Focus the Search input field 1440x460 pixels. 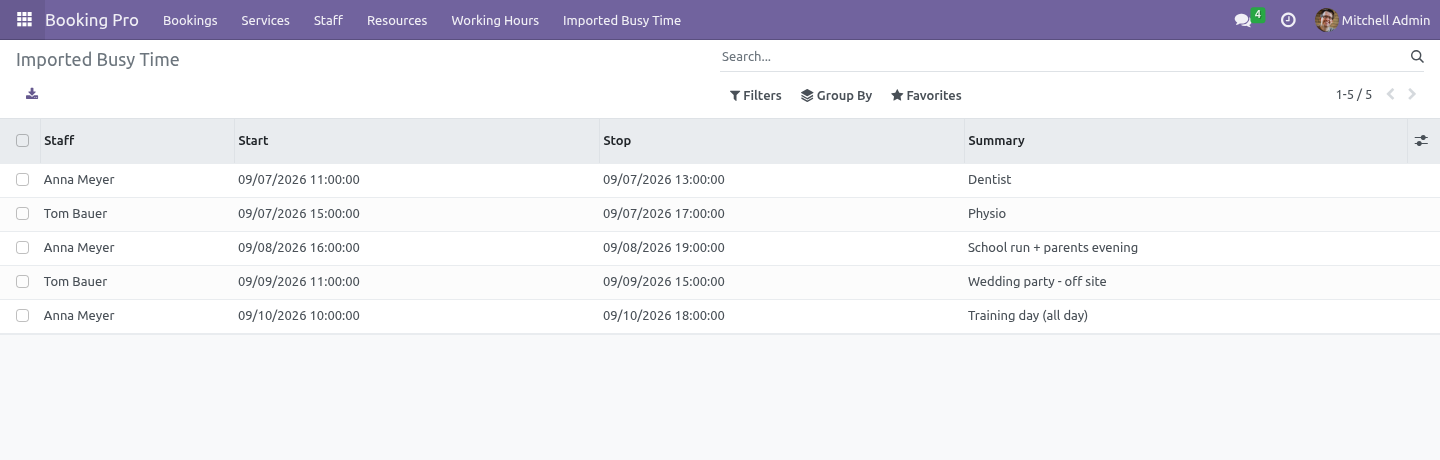pos(1063,57)
